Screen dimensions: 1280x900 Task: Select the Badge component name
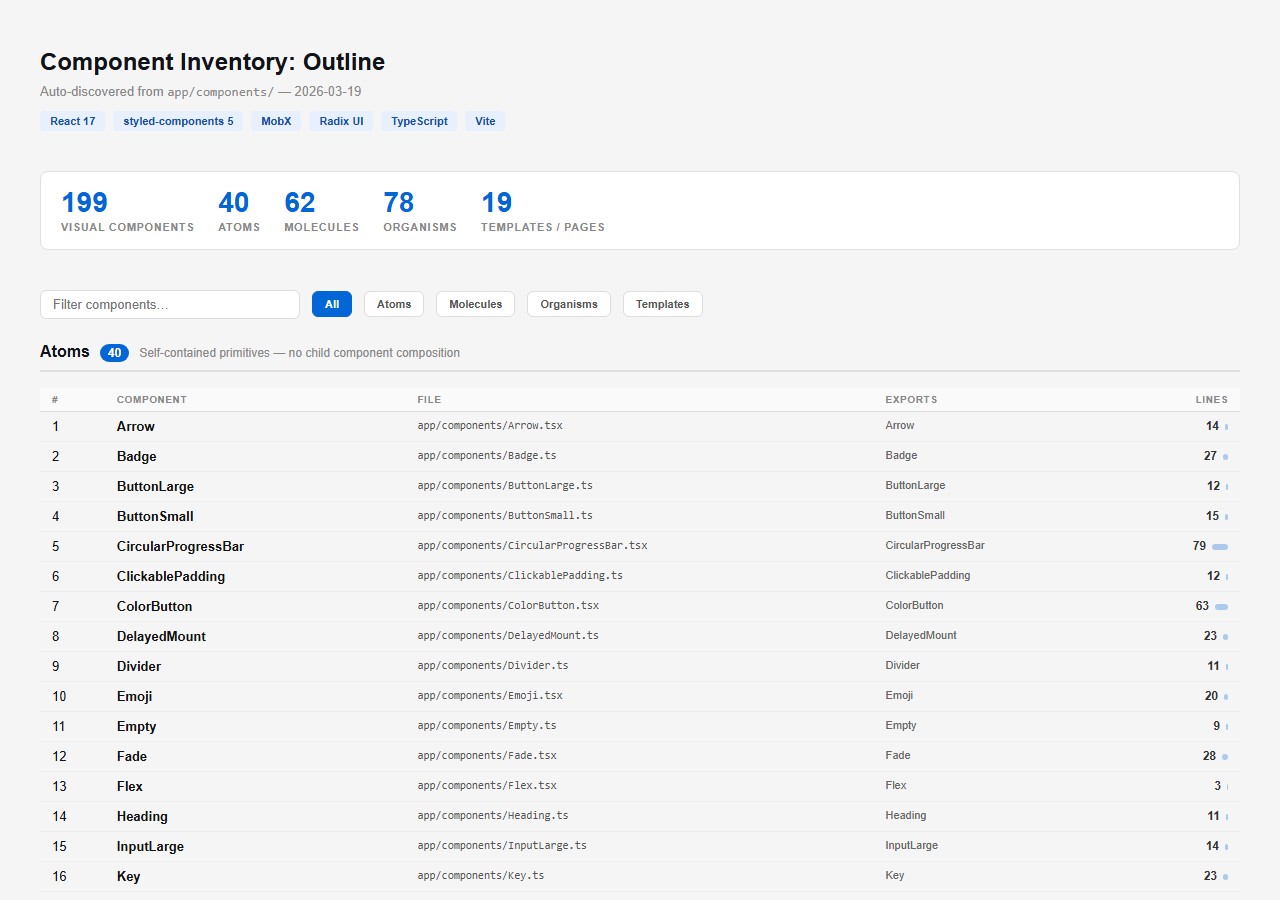[x=137, y=456]
